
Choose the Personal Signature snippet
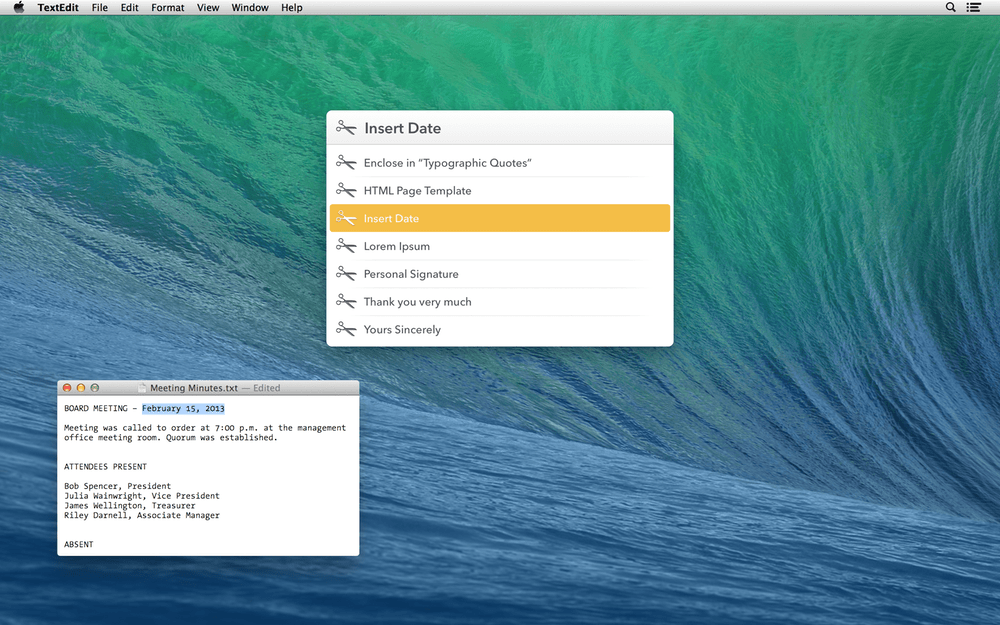pos(500,274)
